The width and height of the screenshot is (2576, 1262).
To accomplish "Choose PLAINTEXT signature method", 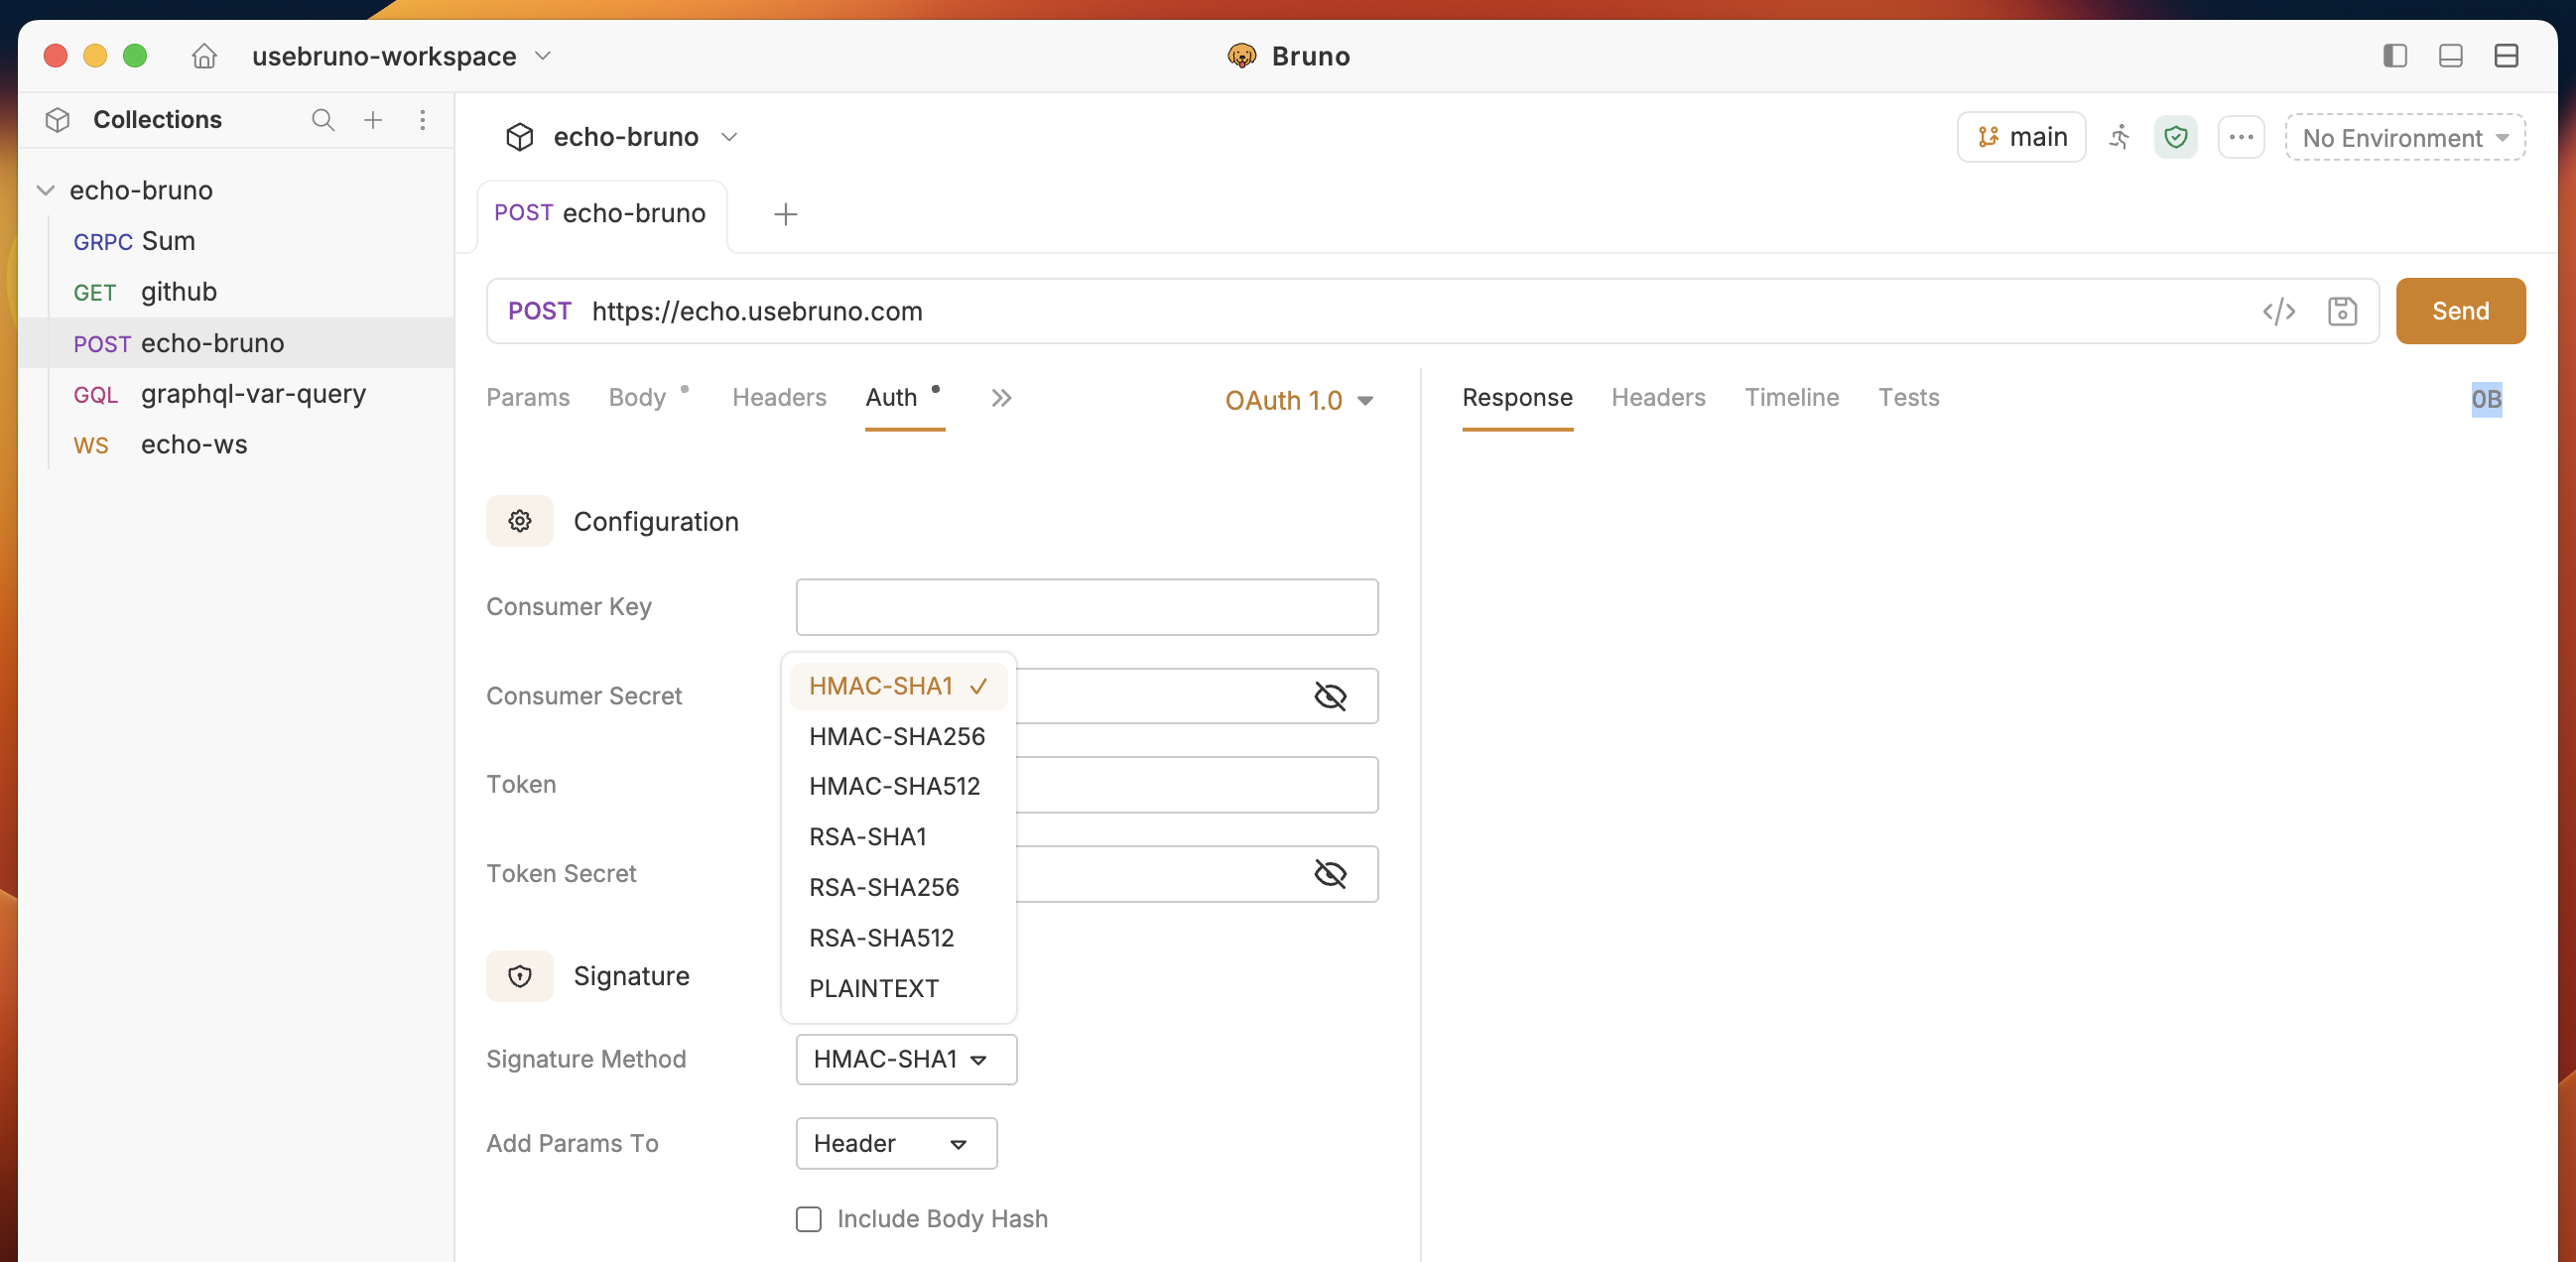I will point(898,988).
